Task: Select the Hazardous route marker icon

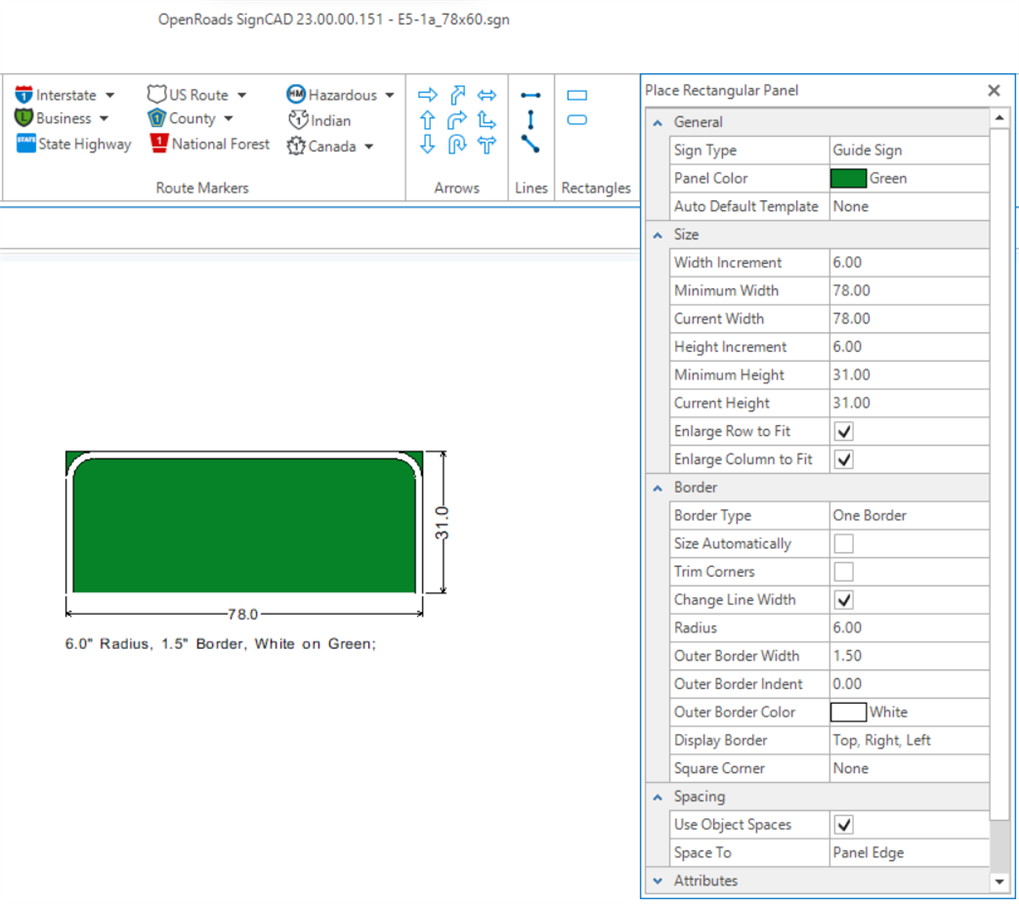Action: point(296,95)
